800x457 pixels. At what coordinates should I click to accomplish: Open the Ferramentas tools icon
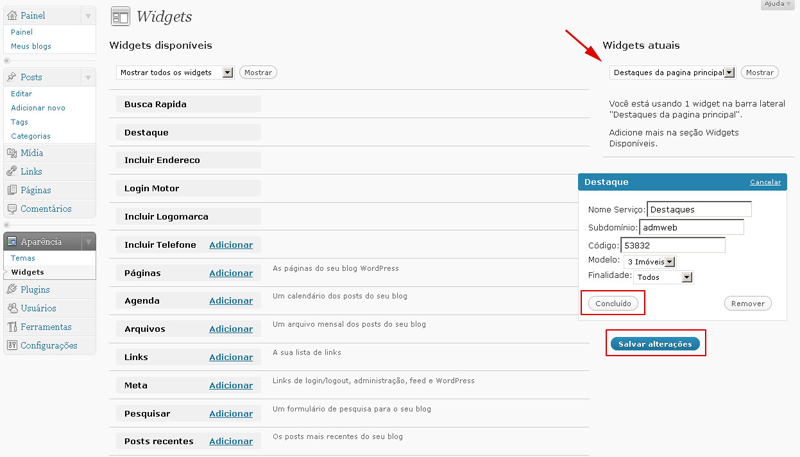tap(12, 327)
